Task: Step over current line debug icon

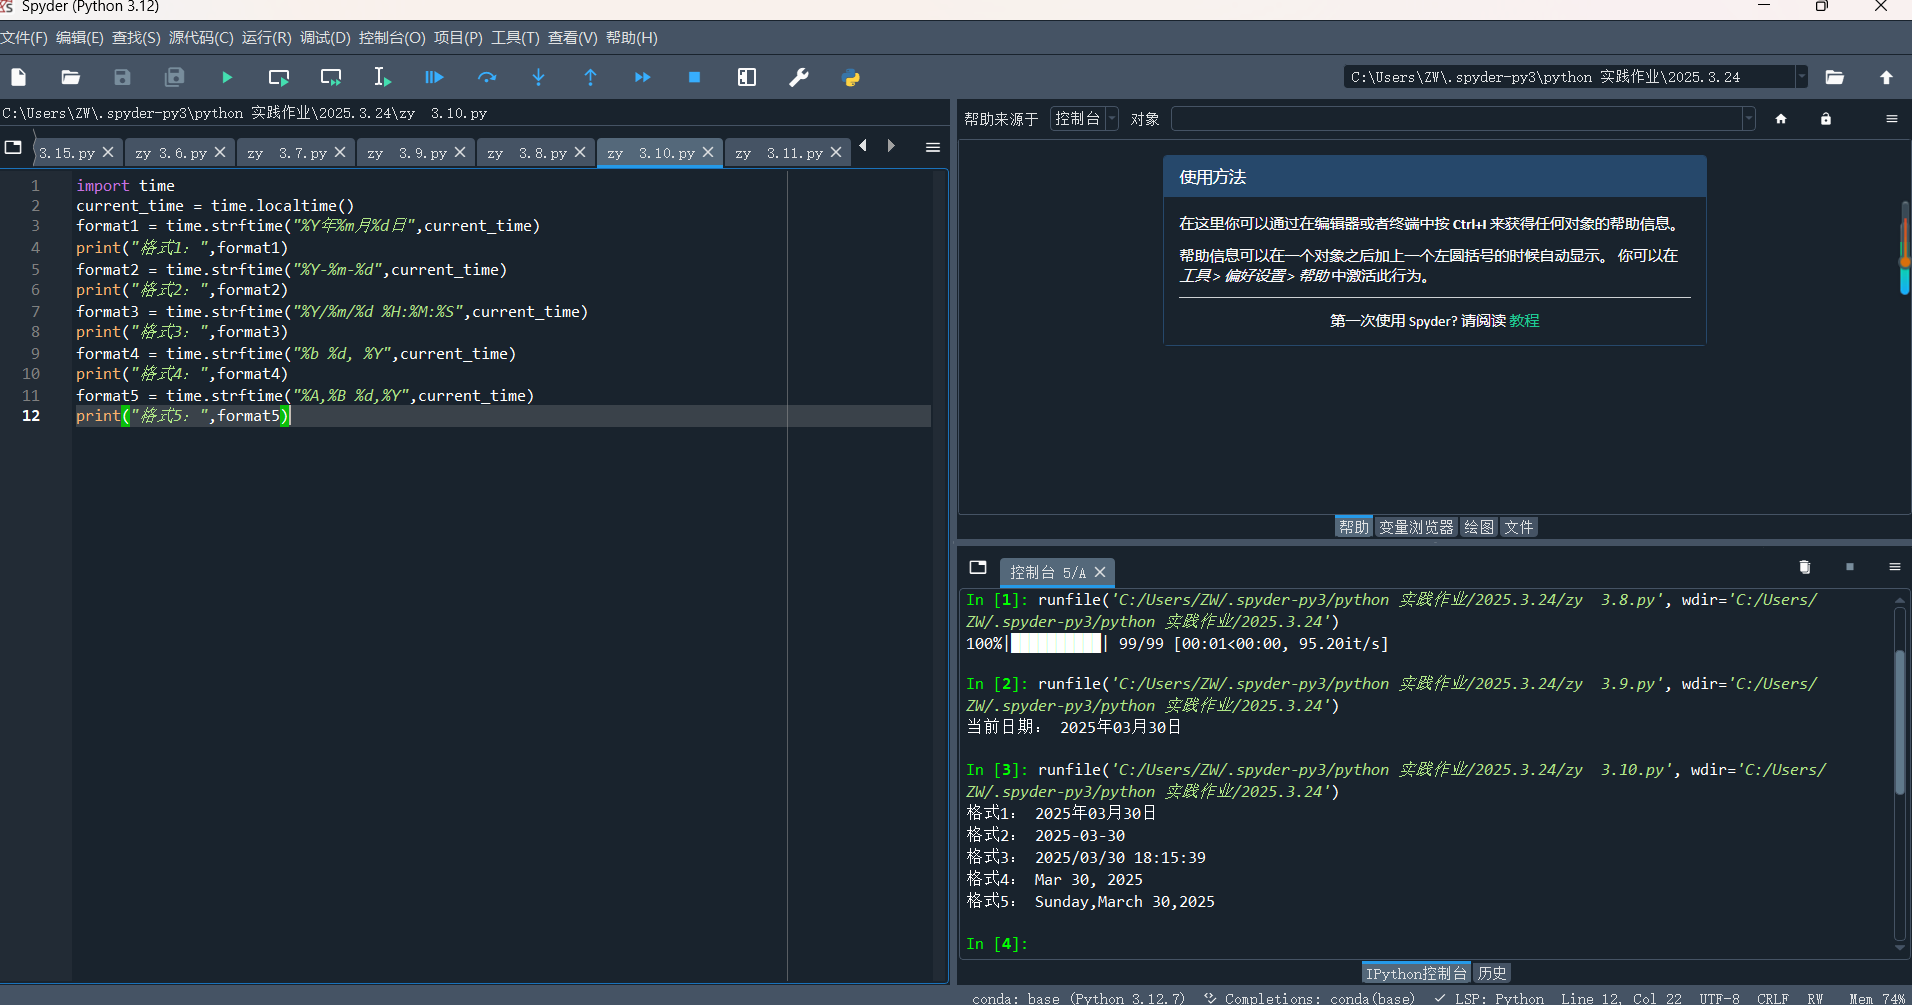Action: (x=487, y=77)
